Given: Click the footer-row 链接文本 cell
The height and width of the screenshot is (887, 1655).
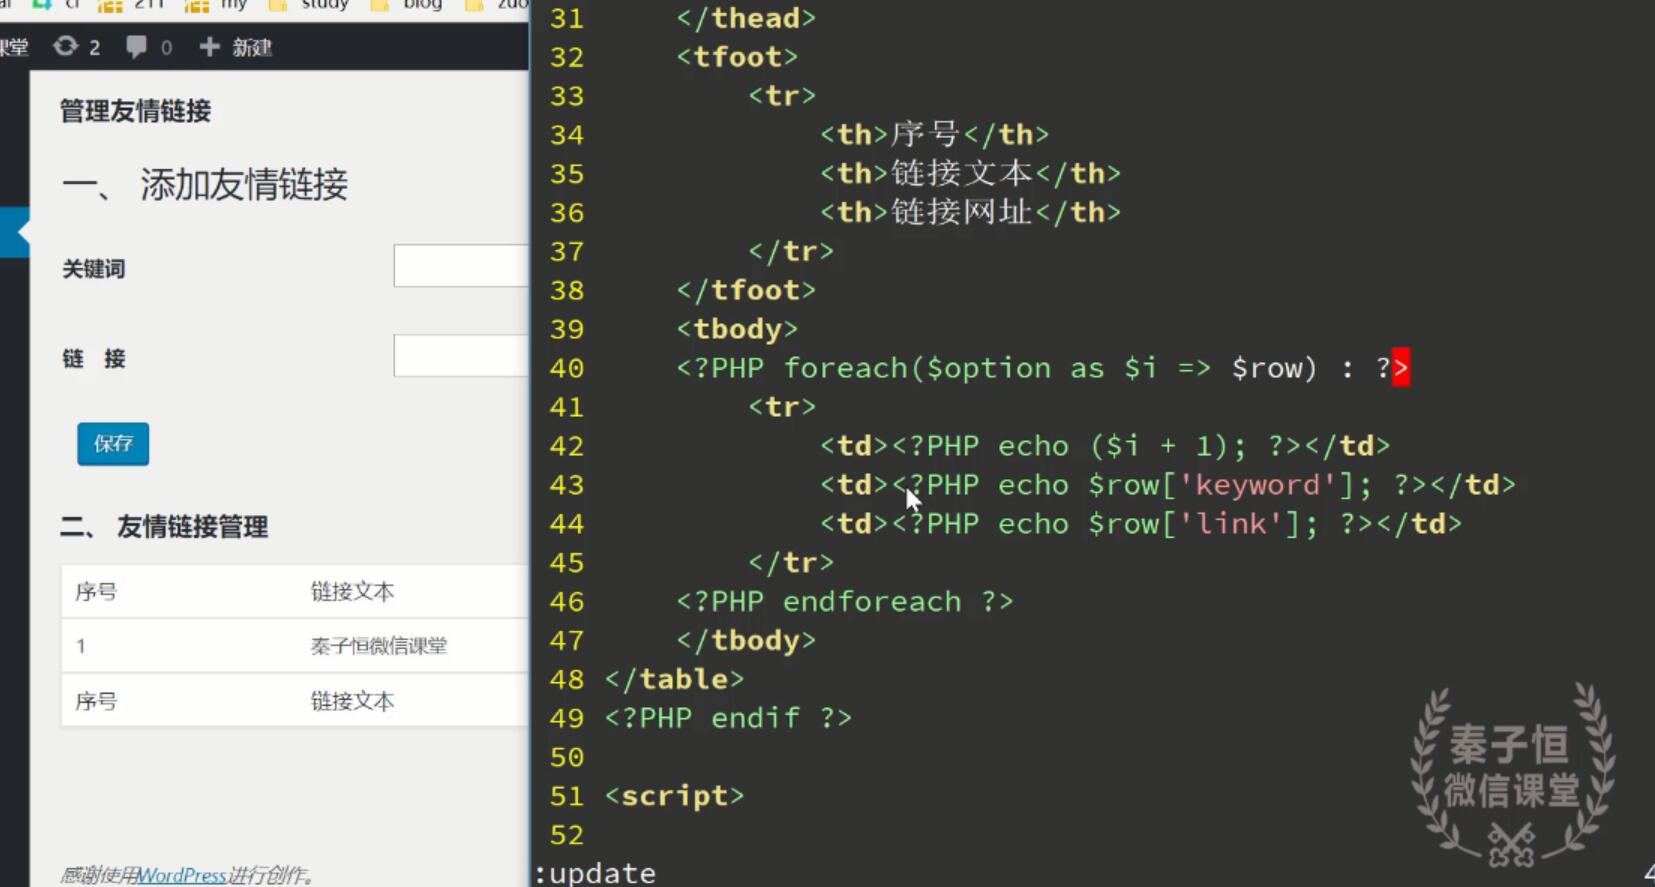Looking at the screenshot, I should point(352,701).
